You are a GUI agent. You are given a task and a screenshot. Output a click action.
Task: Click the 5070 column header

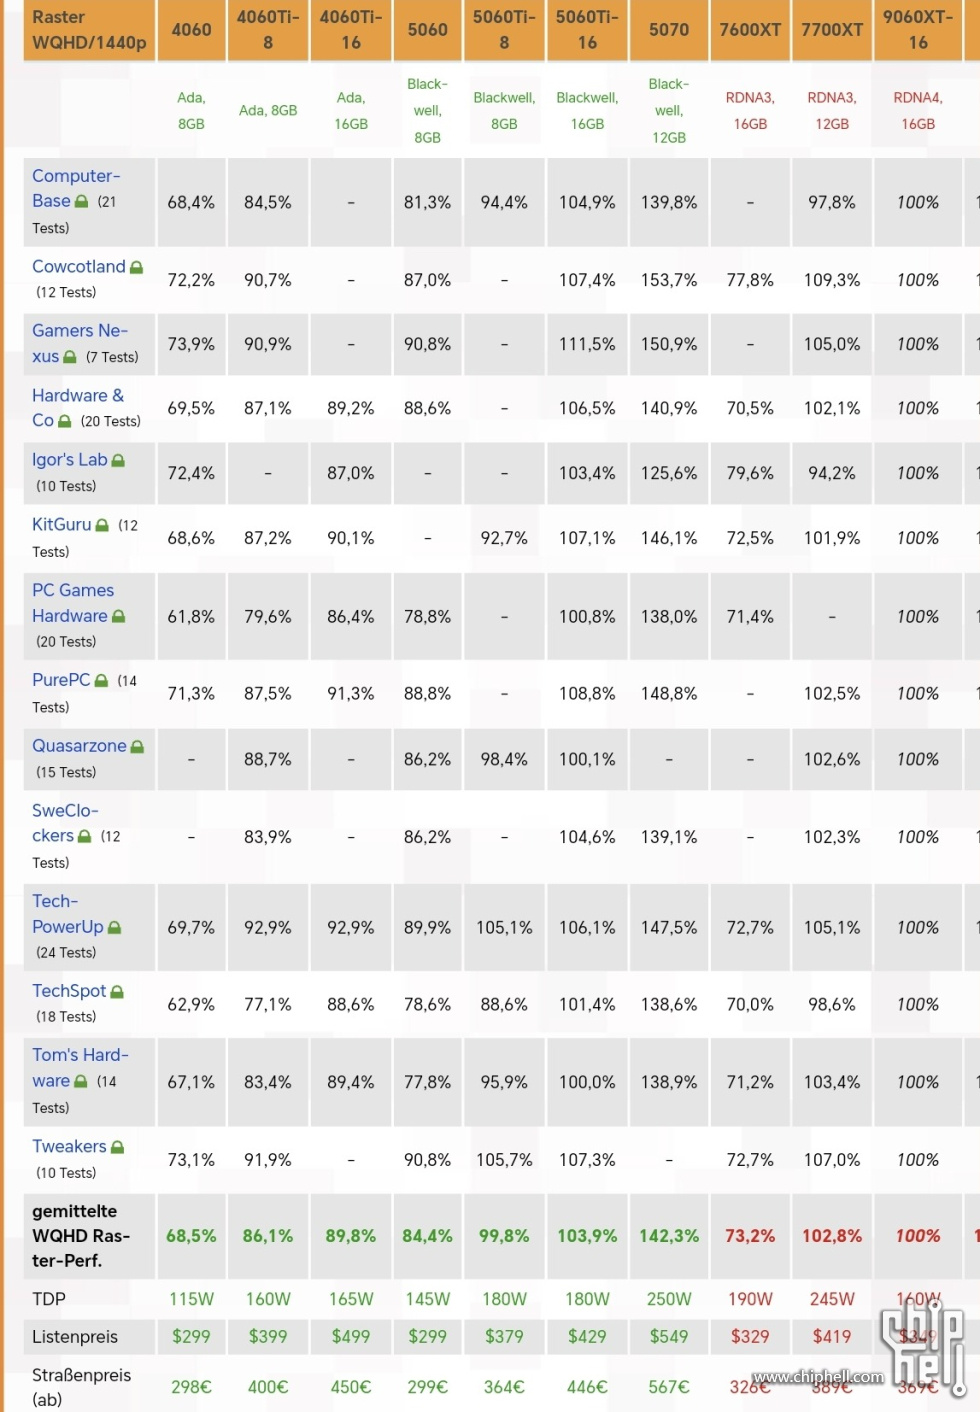669,30
